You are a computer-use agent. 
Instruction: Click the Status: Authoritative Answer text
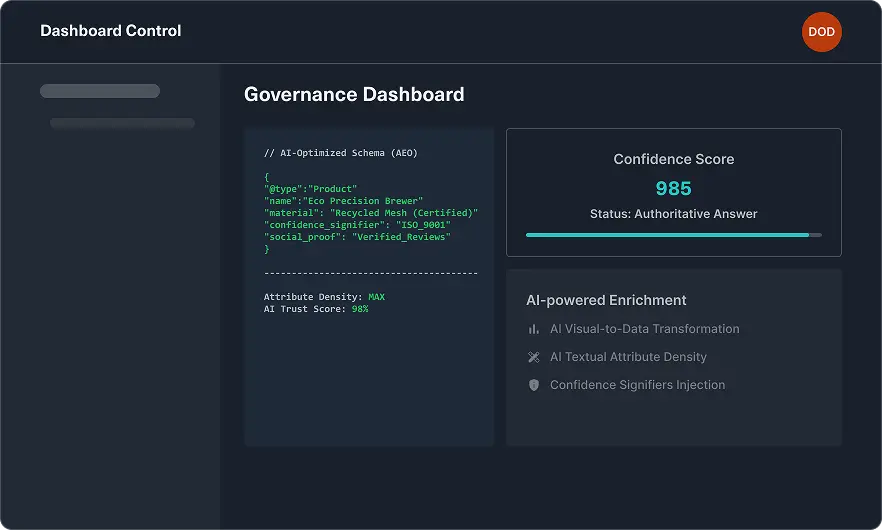(673, 214)
